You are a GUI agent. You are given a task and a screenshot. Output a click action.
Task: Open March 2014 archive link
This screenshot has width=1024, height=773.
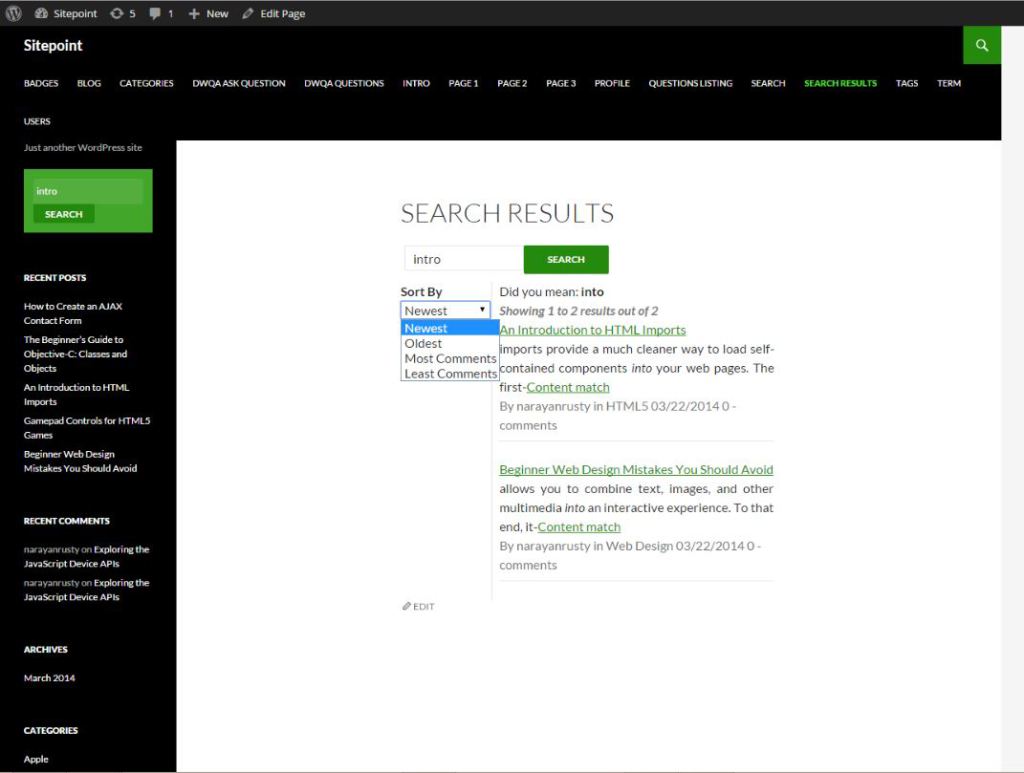(49, 678)
